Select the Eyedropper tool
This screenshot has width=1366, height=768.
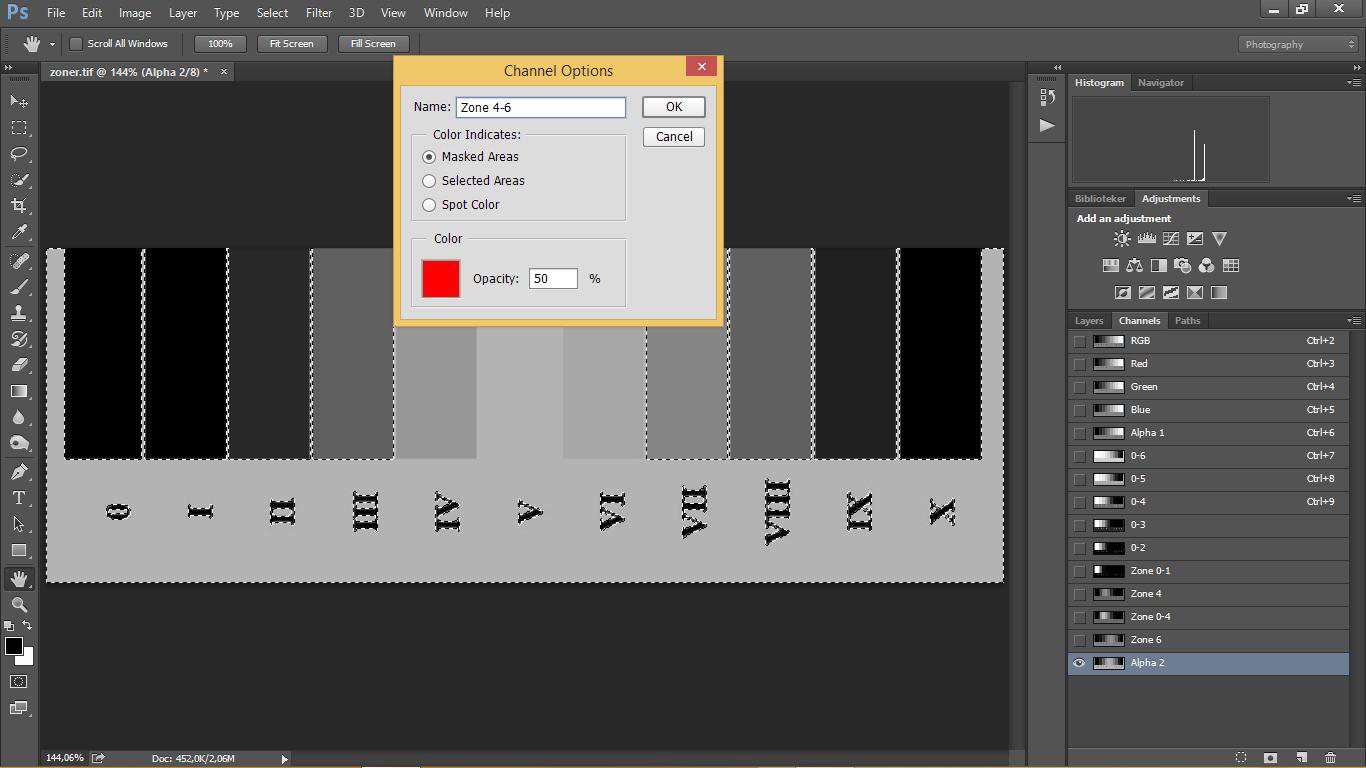click(19, 232)
